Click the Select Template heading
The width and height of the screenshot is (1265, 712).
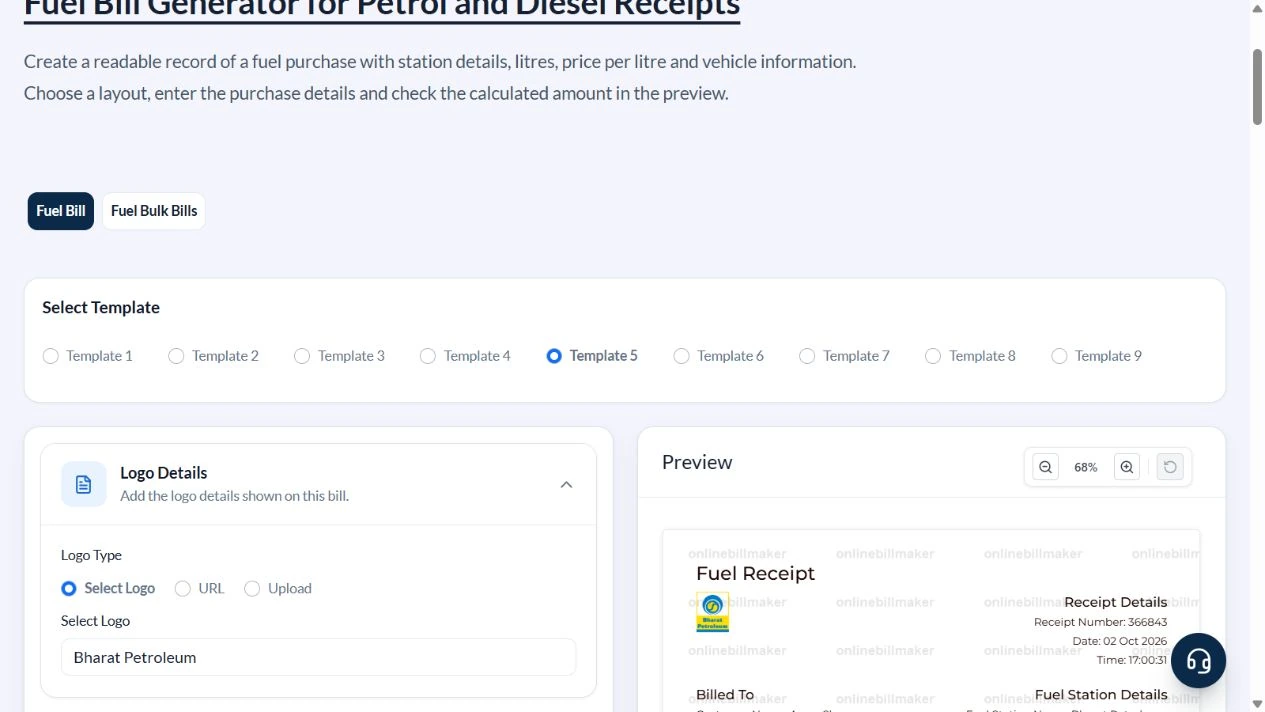[101, 308]
